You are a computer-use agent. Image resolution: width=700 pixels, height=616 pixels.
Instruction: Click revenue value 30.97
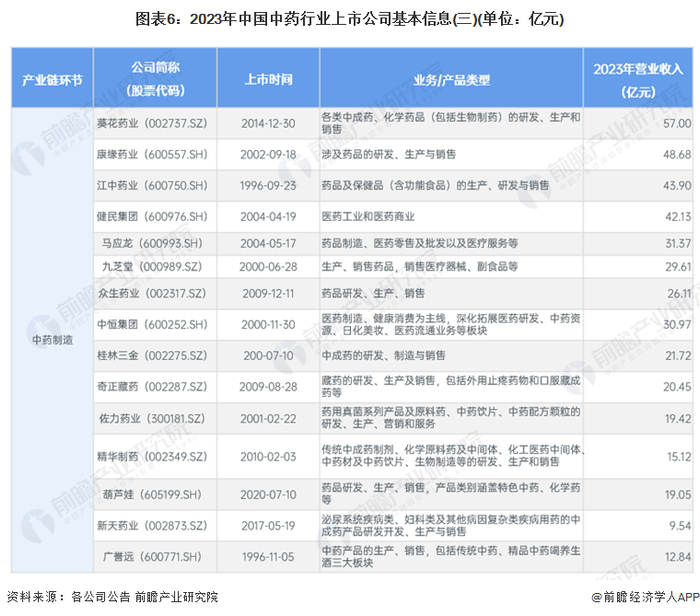(x=677, y=325)
